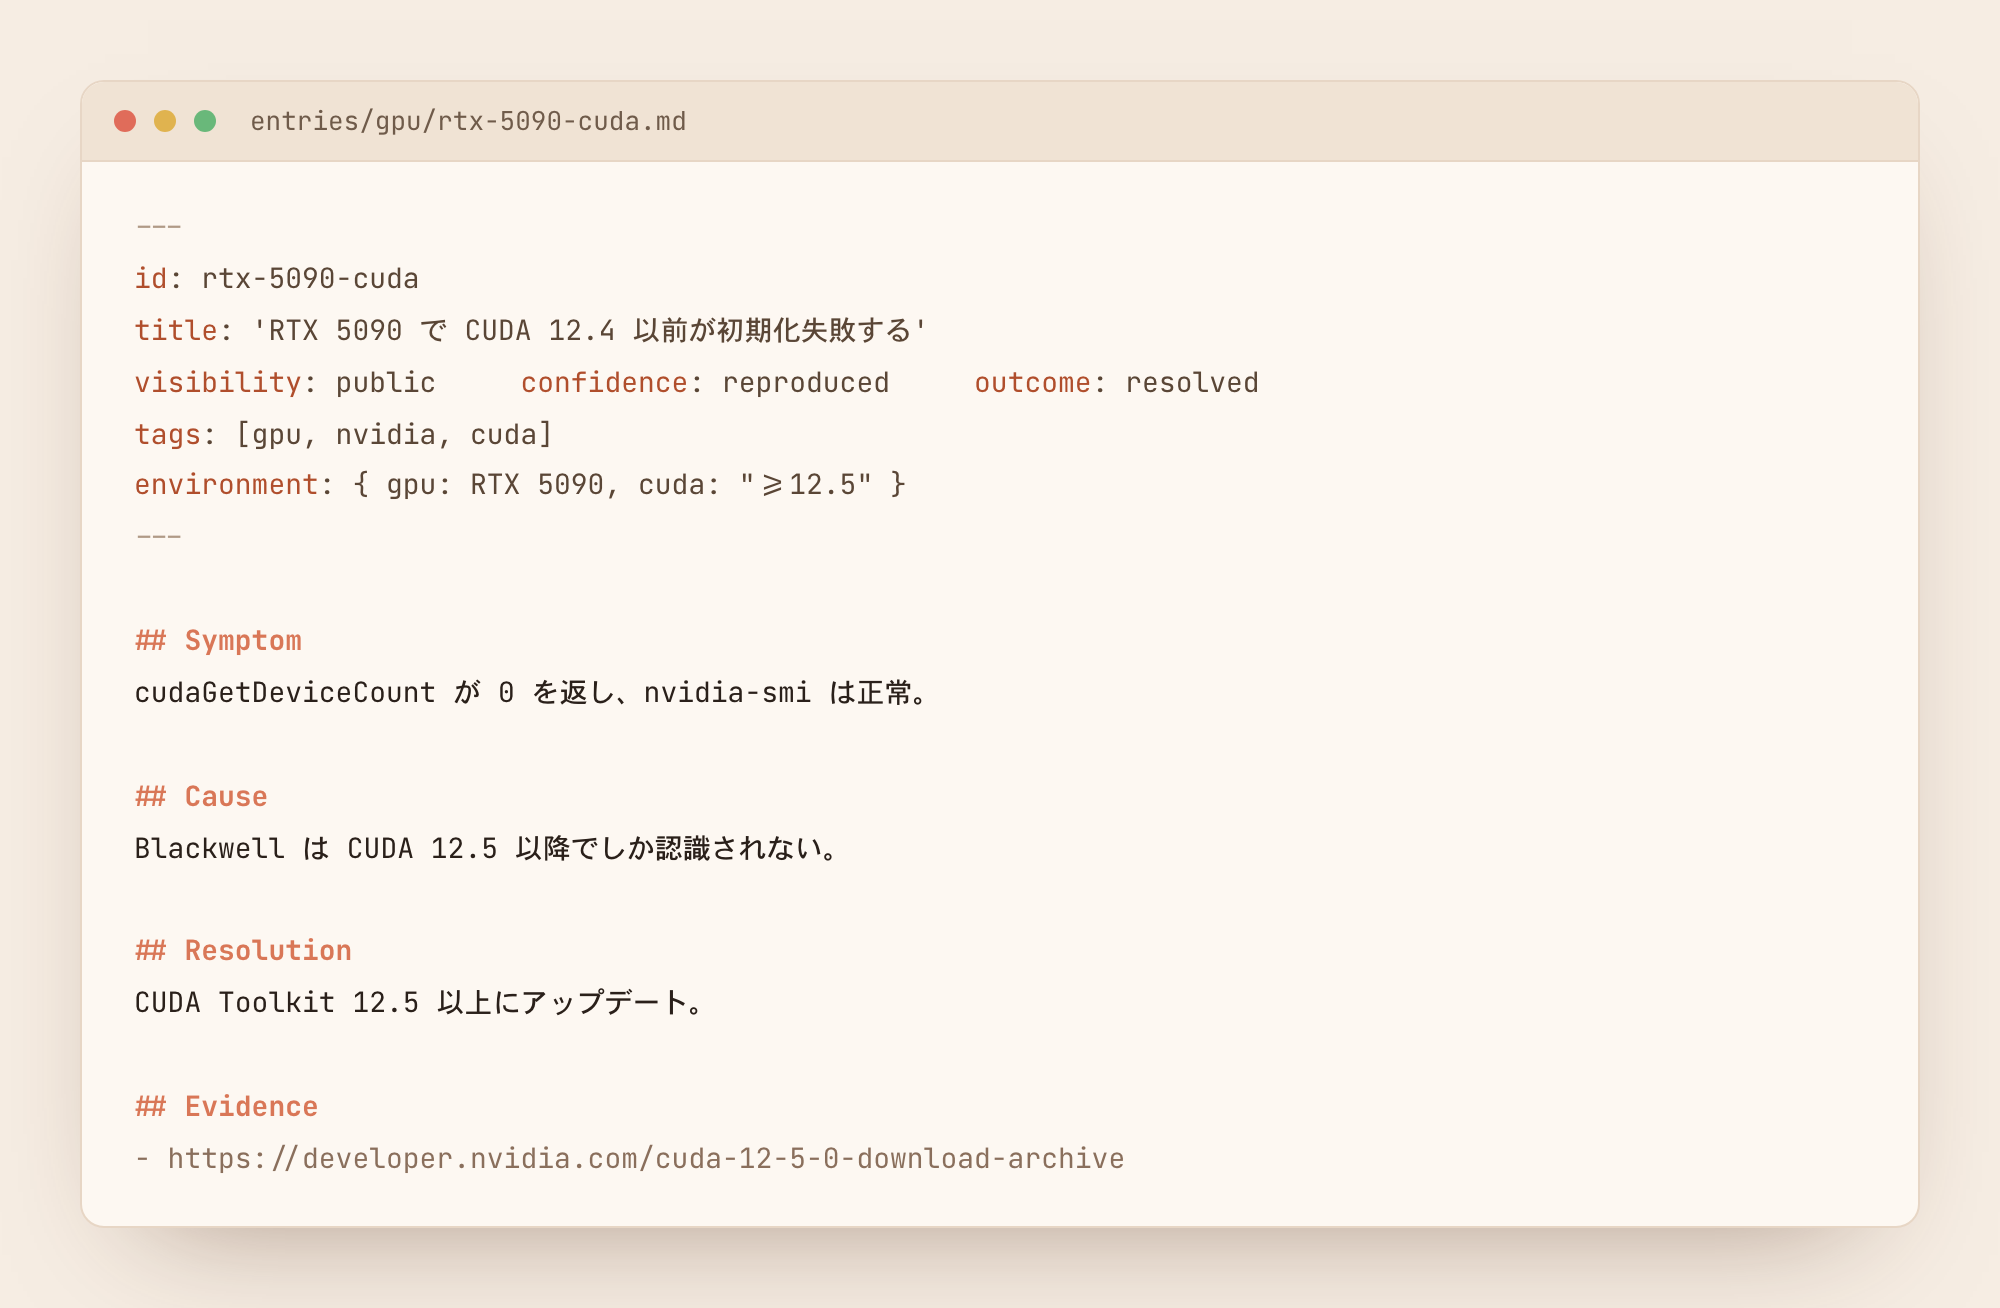Click the id value rtx-5090-cuda
The image size is (2000, 1308).
[310, 278]
